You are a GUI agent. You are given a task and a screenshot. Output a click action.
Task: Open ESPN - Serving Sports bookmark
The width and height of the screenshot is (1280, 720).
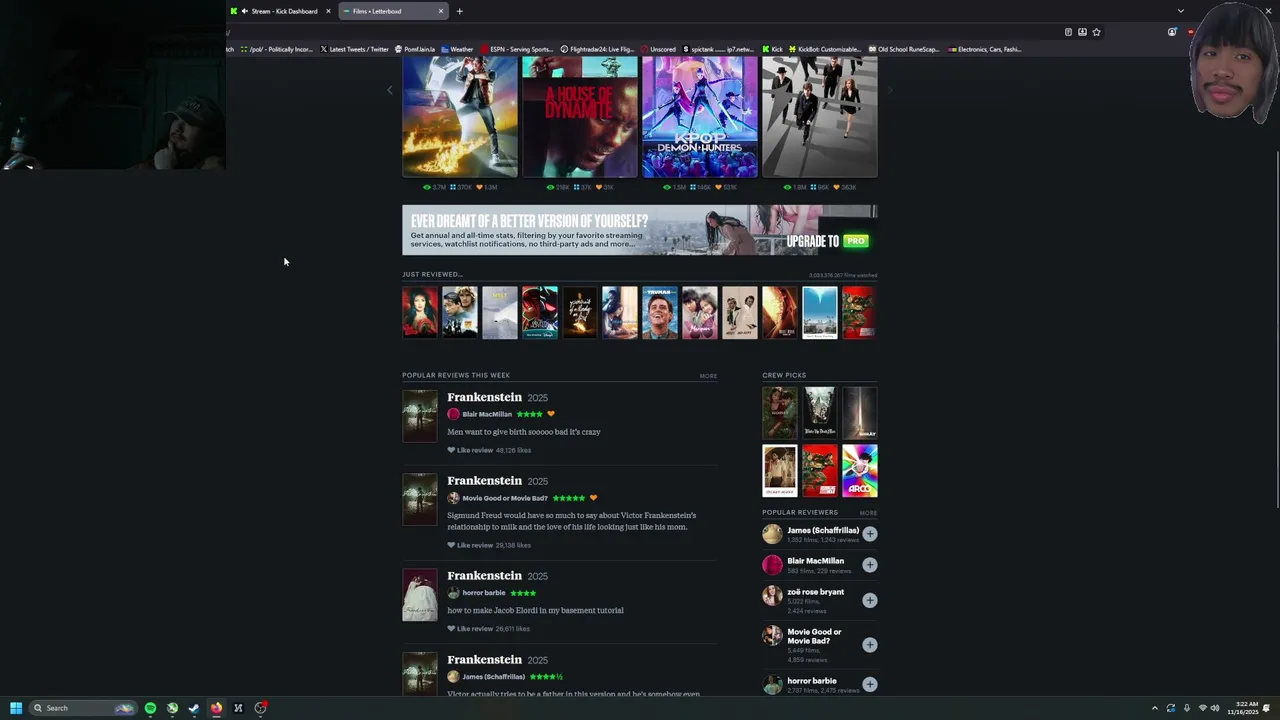[x=516, y=49]
